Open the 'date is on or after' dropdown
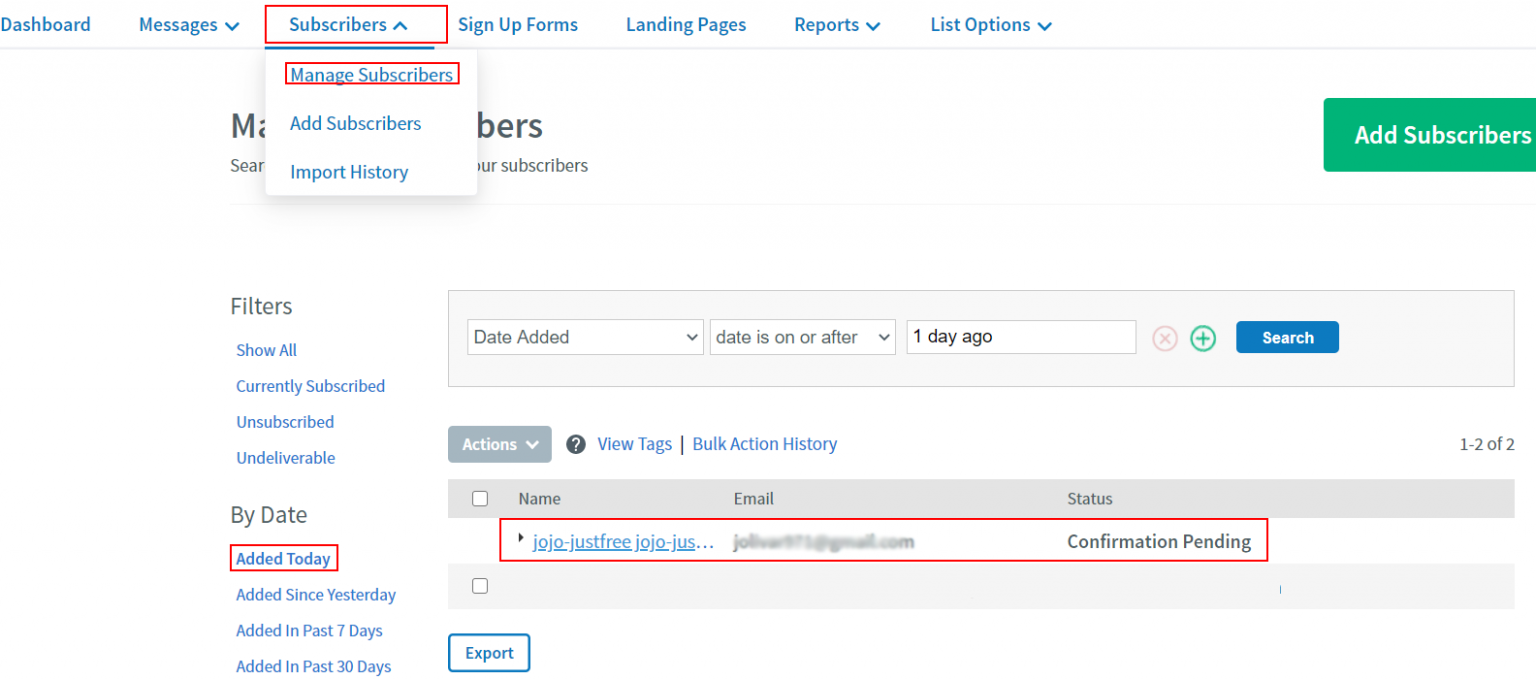 [x=802, y=337]
